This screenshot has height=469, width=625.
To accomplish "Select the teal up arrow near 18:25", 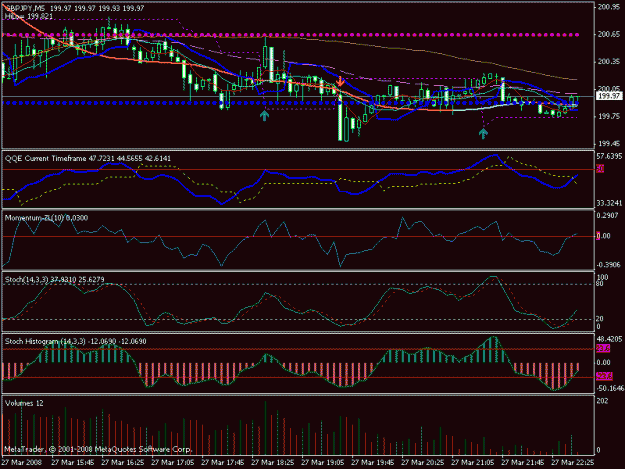I will click(264, 116).
